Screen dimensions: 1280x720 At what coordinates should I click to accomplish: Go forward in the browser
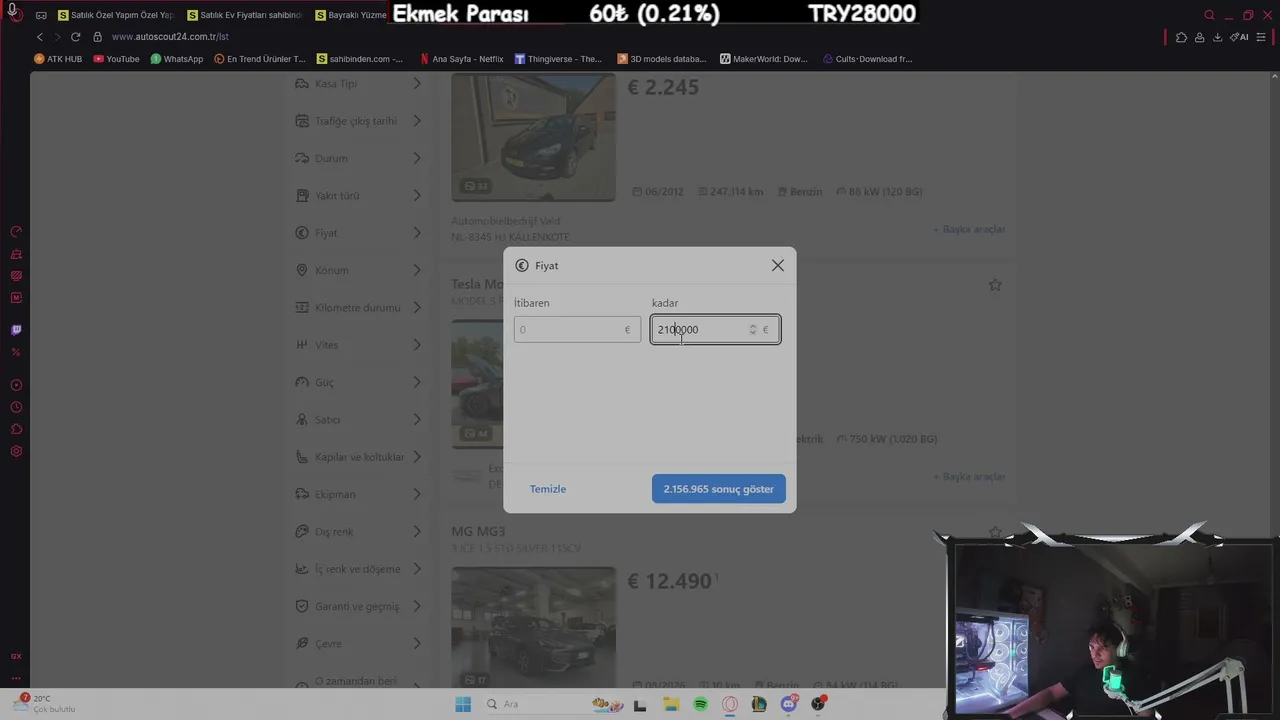(57, 37)
